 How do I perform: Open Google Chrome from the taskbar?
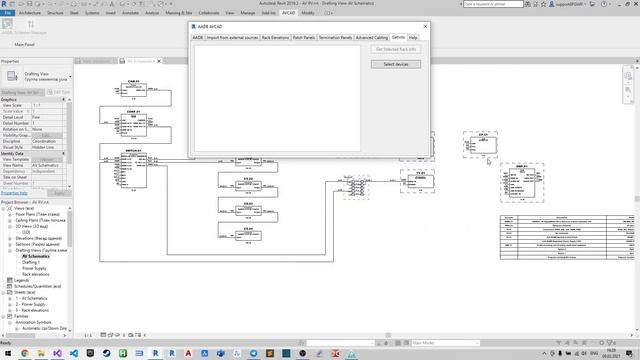point(24,353)
